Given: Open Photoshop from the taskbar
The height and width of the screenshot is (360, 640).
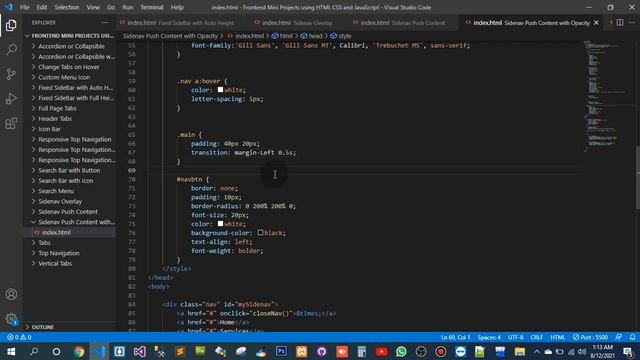Looking at the screenshot, I should tap(281, 351).
